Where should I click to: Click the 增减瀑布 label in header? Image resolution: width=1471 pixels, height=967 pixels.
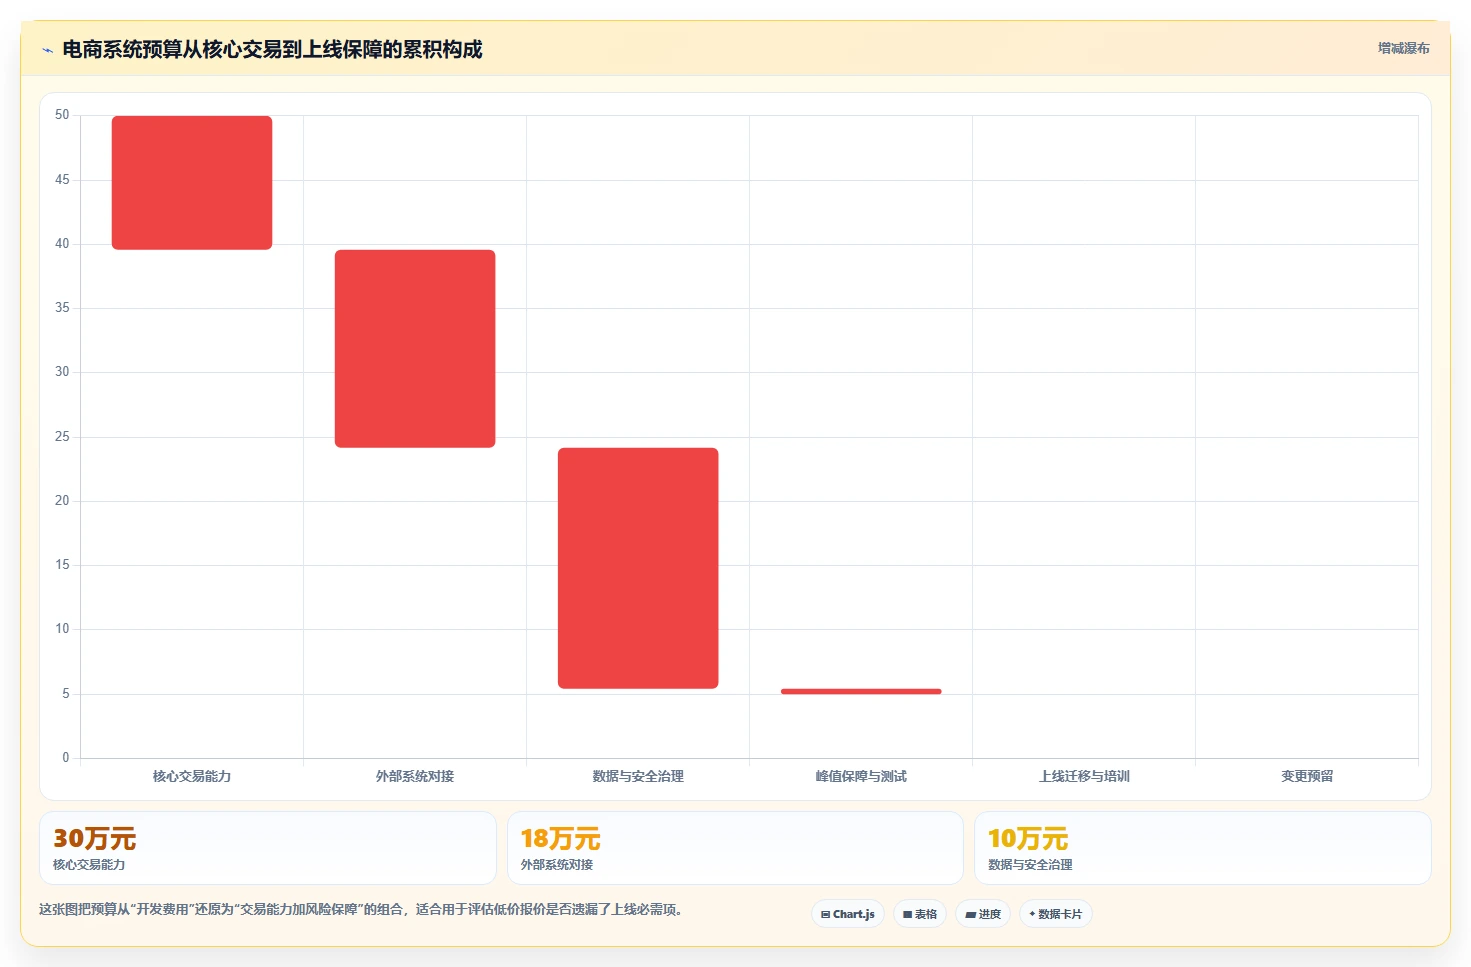(x=1403, y=48)
